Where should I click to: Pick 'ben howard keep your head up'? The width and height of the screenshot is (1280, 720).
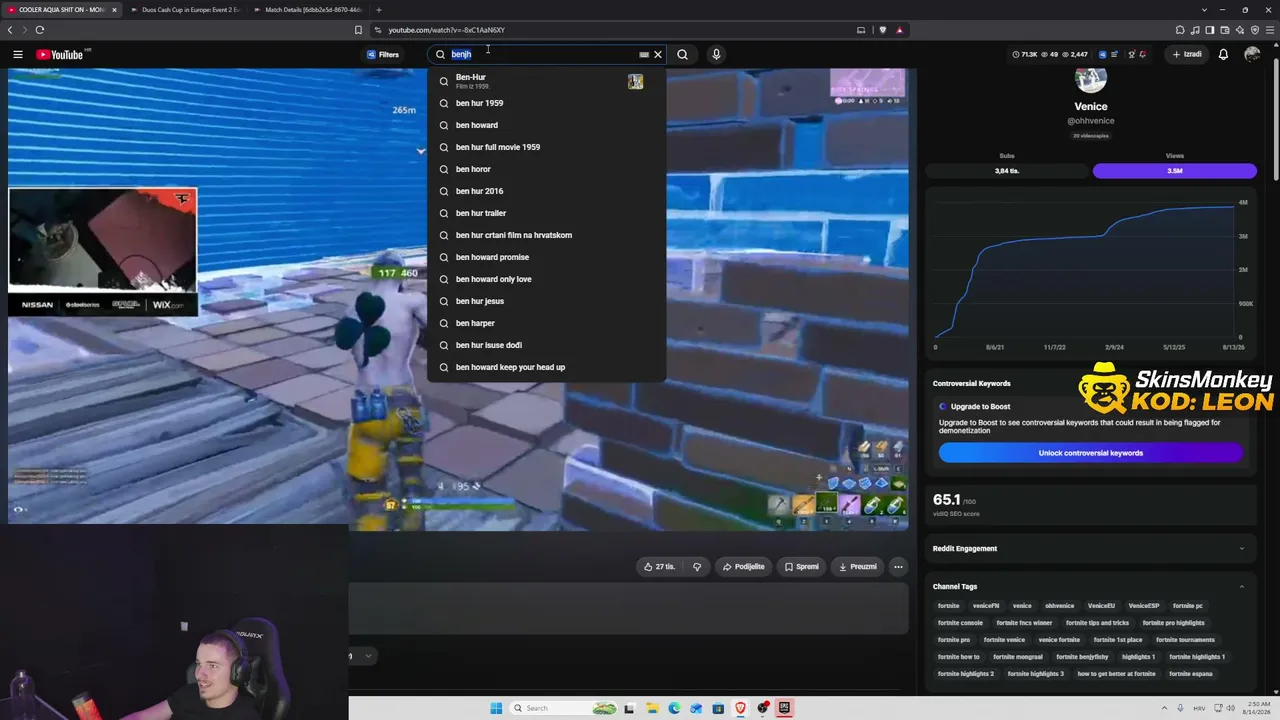point(546,367)
